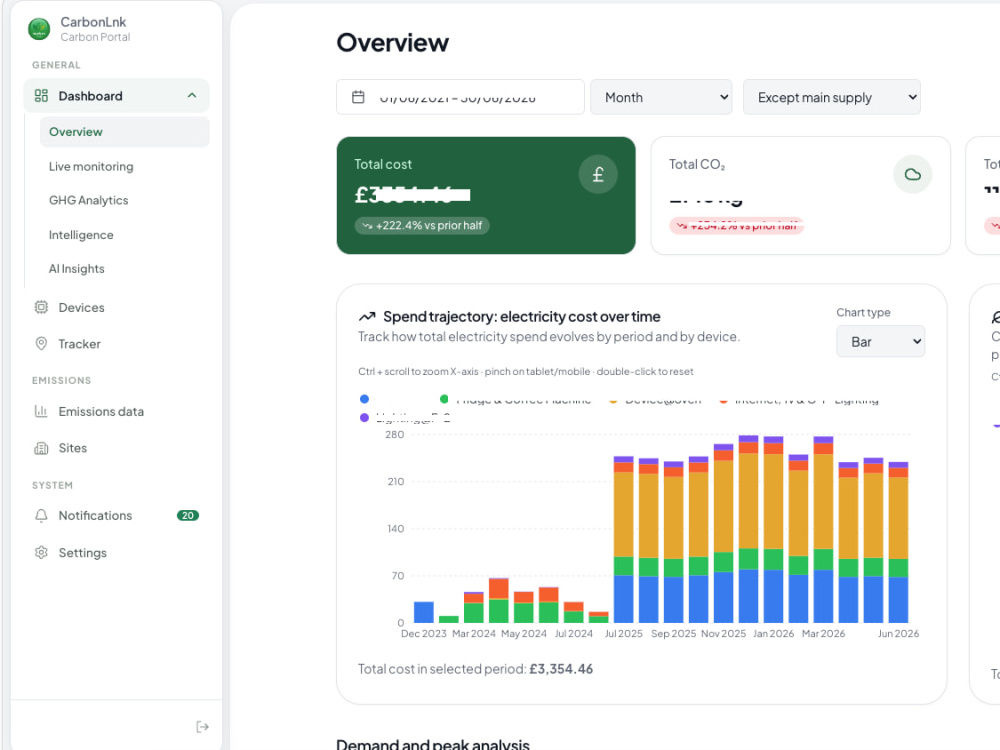
Task: Click the CarbonLnk green logo
Action: tap(39, 29)
